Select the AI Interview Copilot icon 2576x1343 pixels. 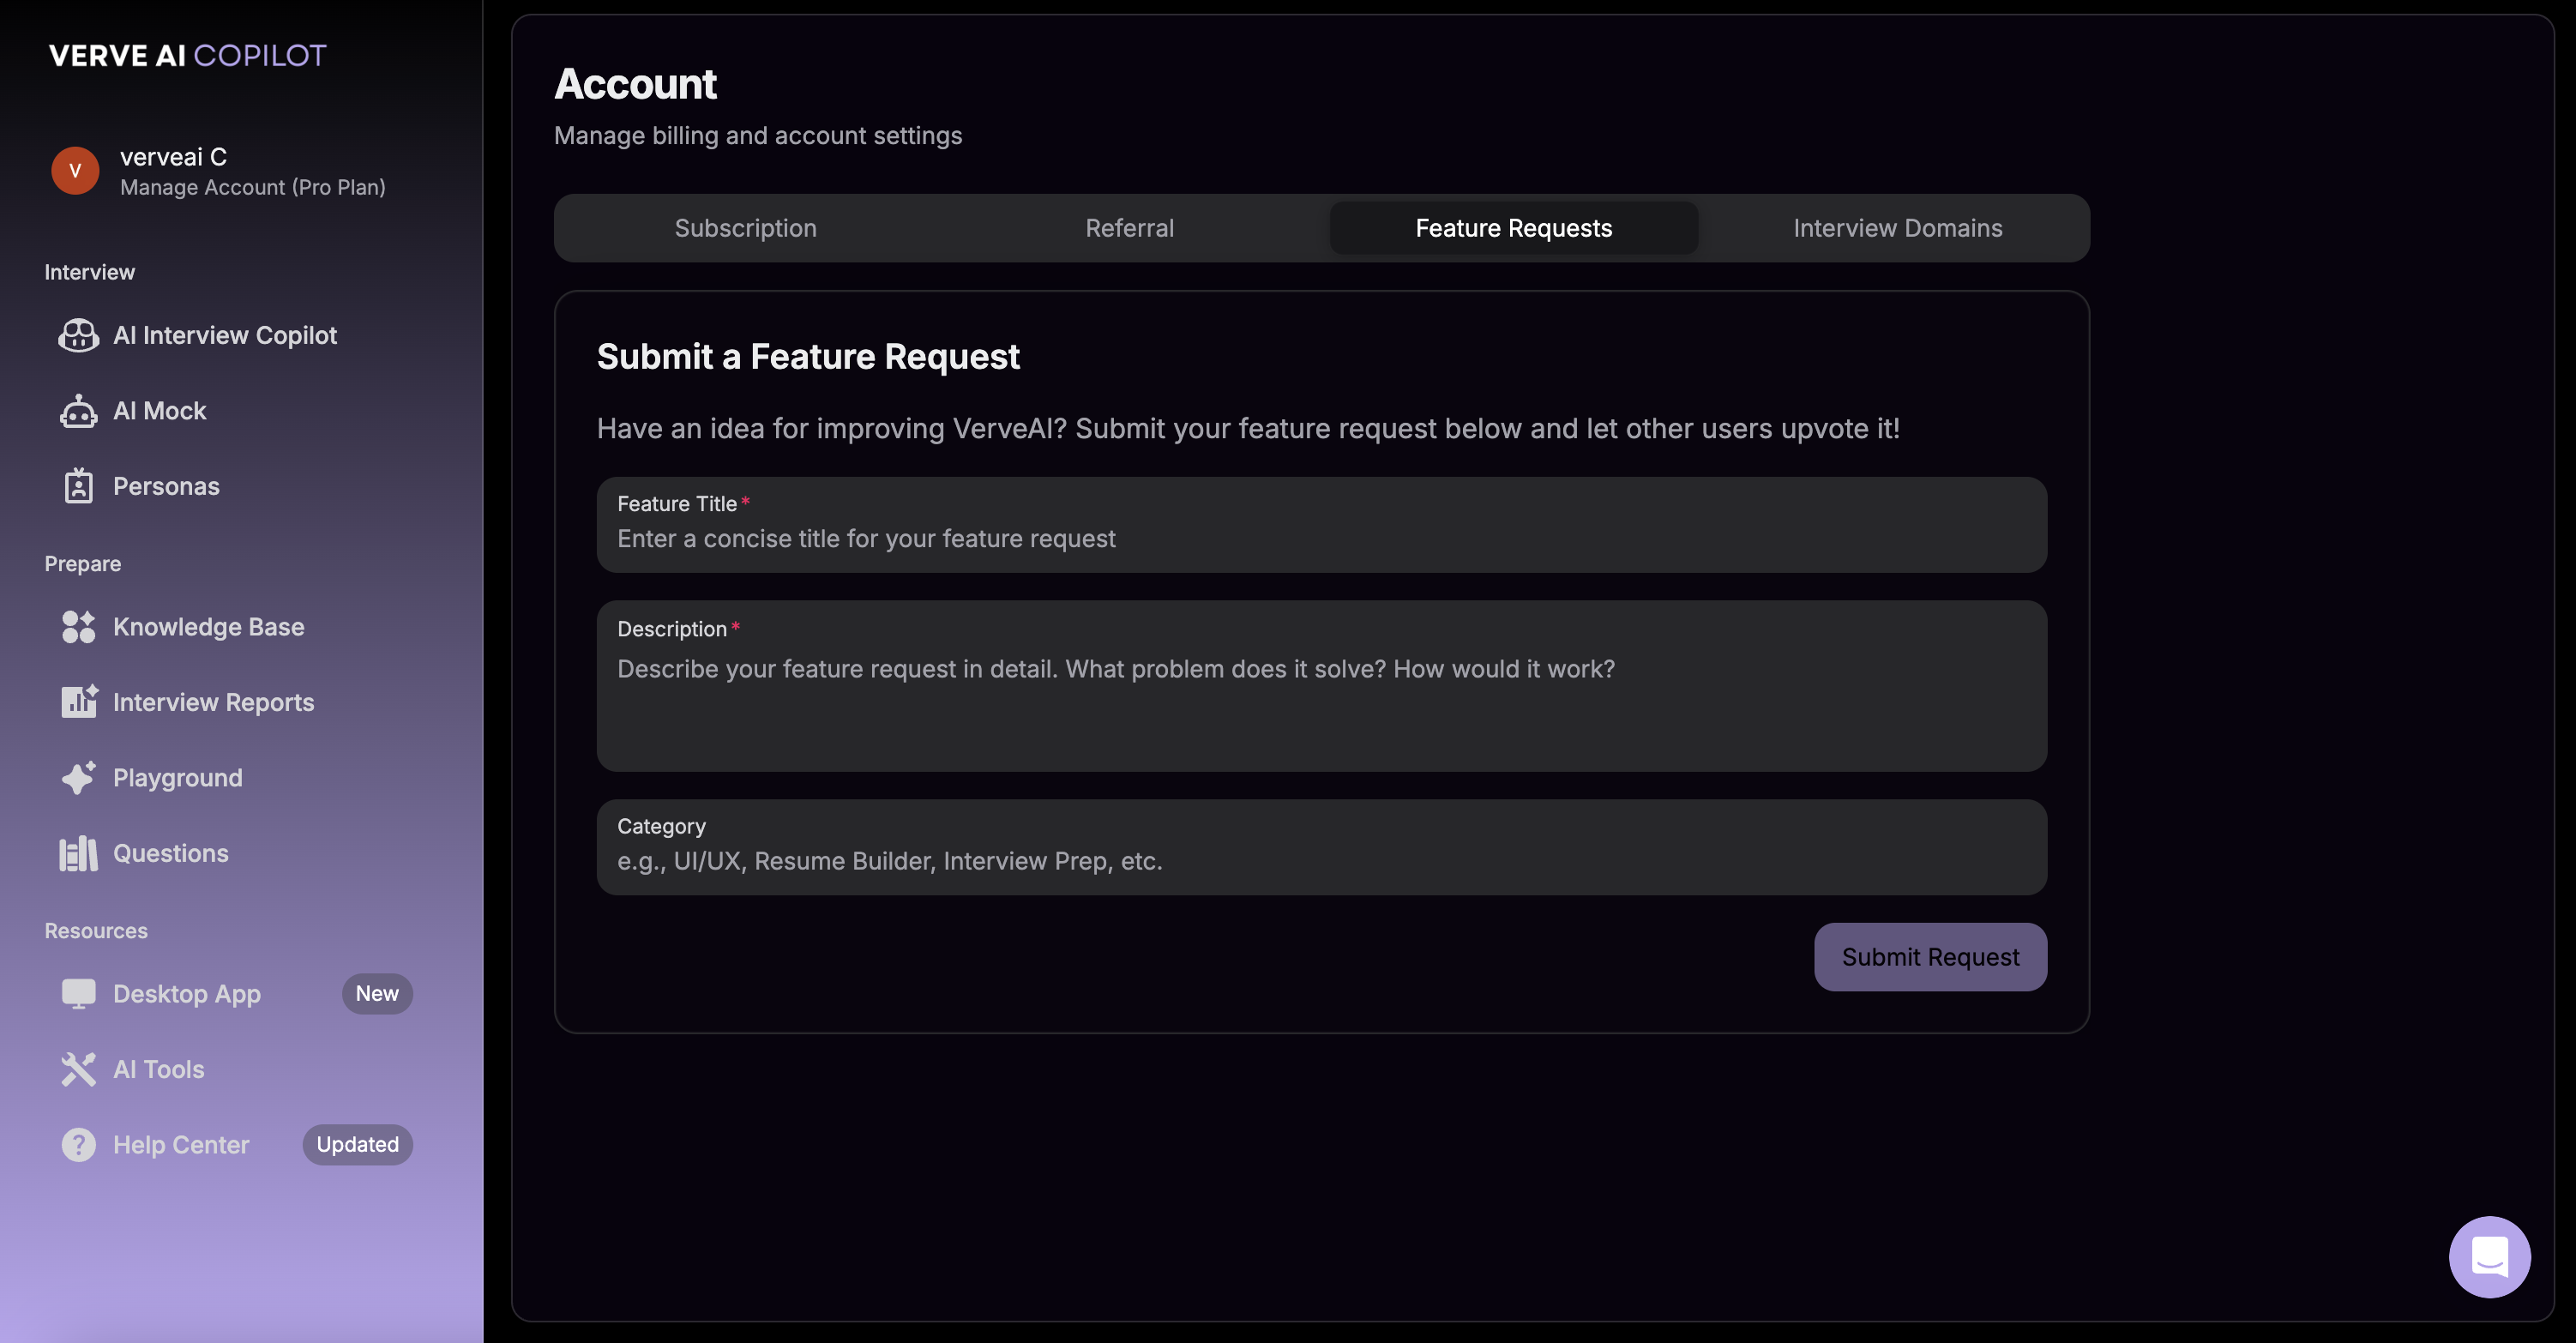tap(79, 335)
